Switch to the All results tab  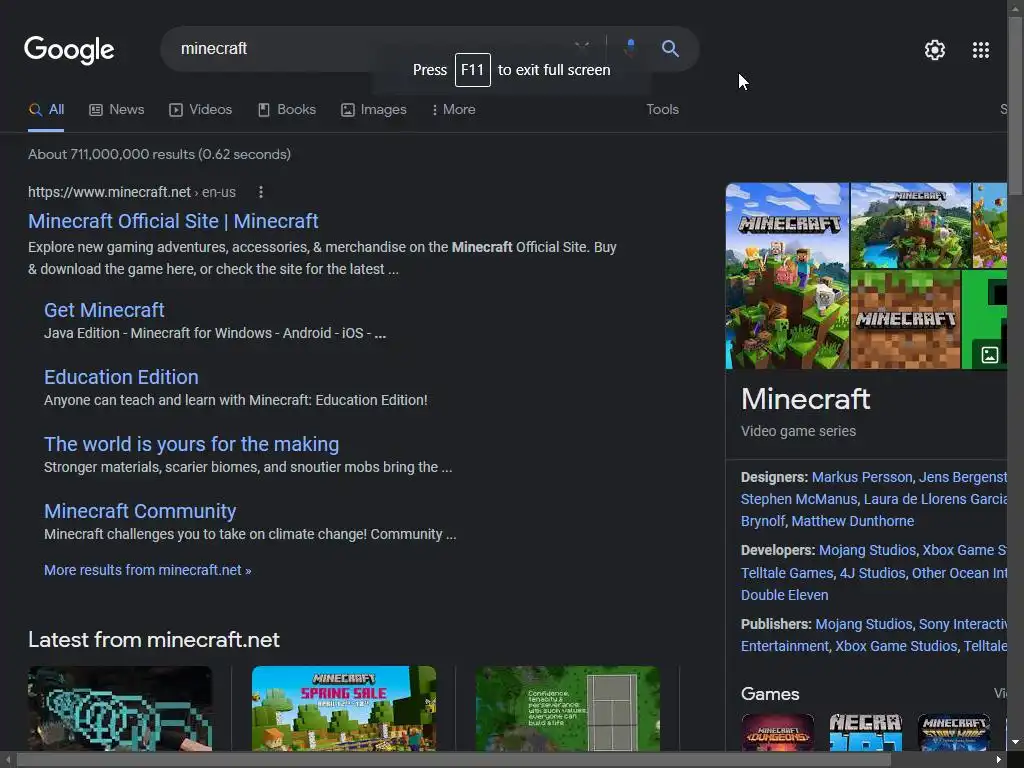point(46,110)
